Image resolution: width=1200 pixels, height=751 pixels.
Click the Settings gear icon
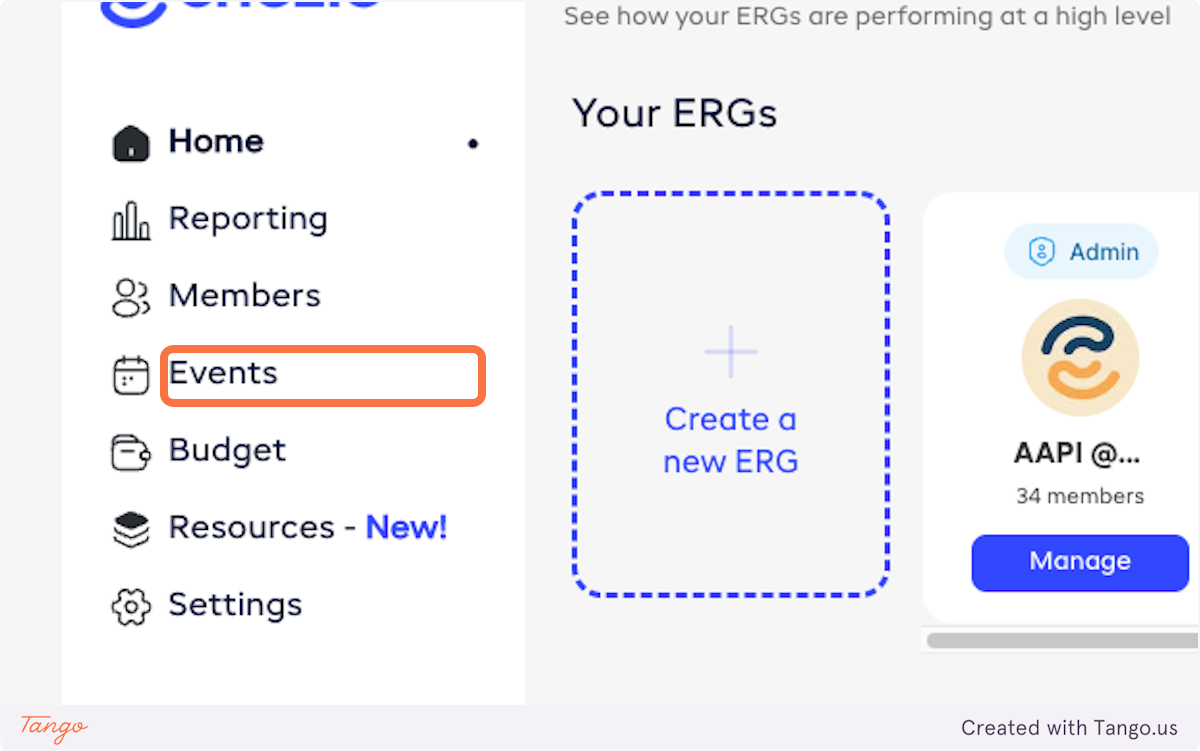(x=131, y=606)
